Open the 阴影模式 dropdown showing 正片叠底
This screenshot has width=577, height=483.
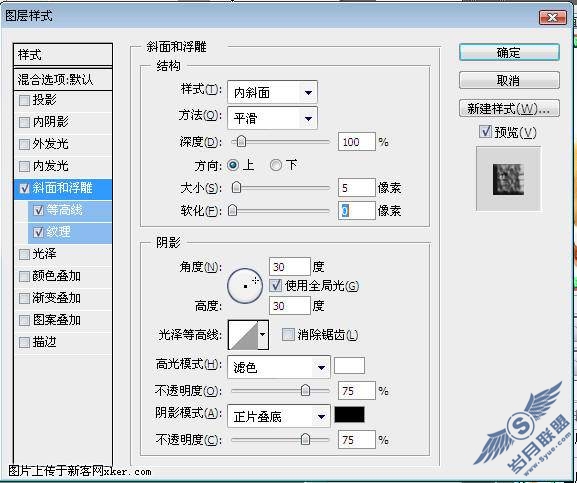pos(279,416)
